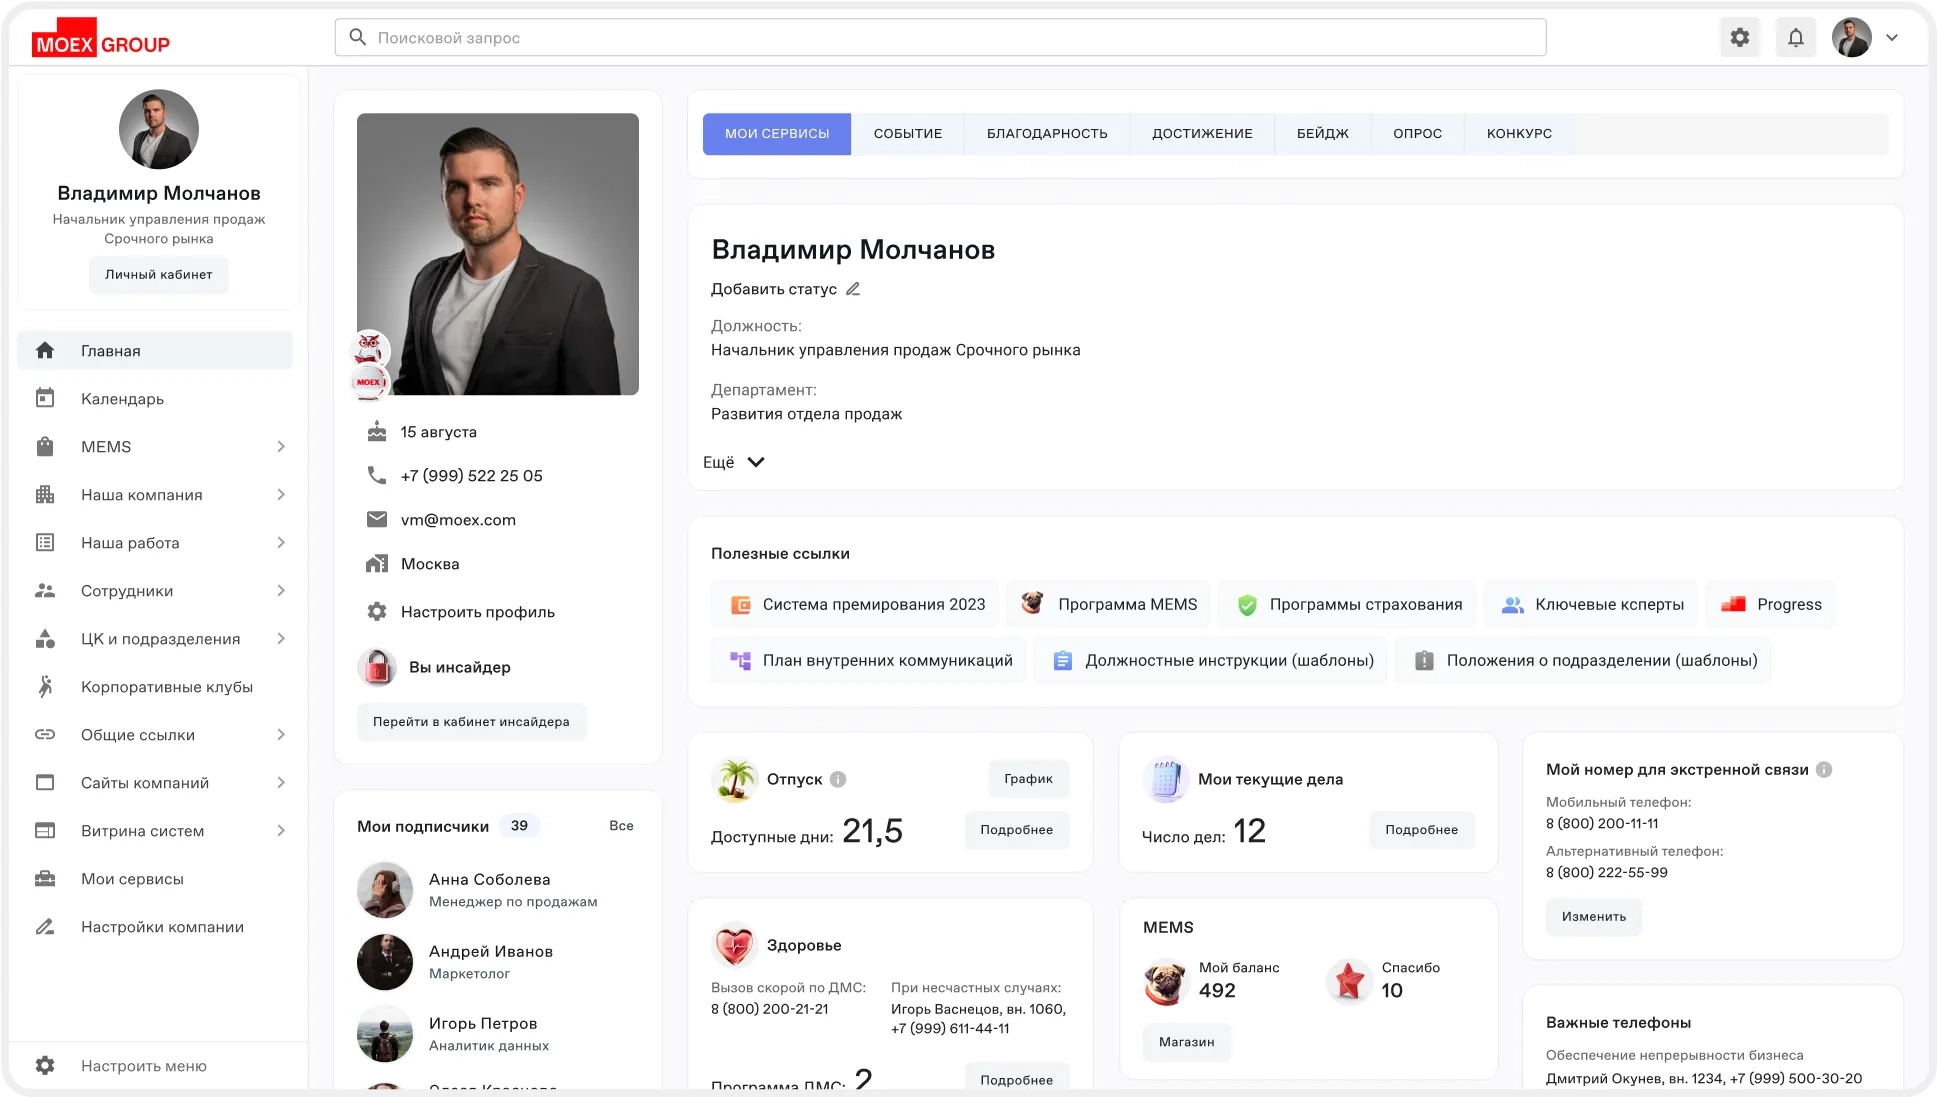
Task: Click the MEMS shopping bag icon
Action: 45,447
